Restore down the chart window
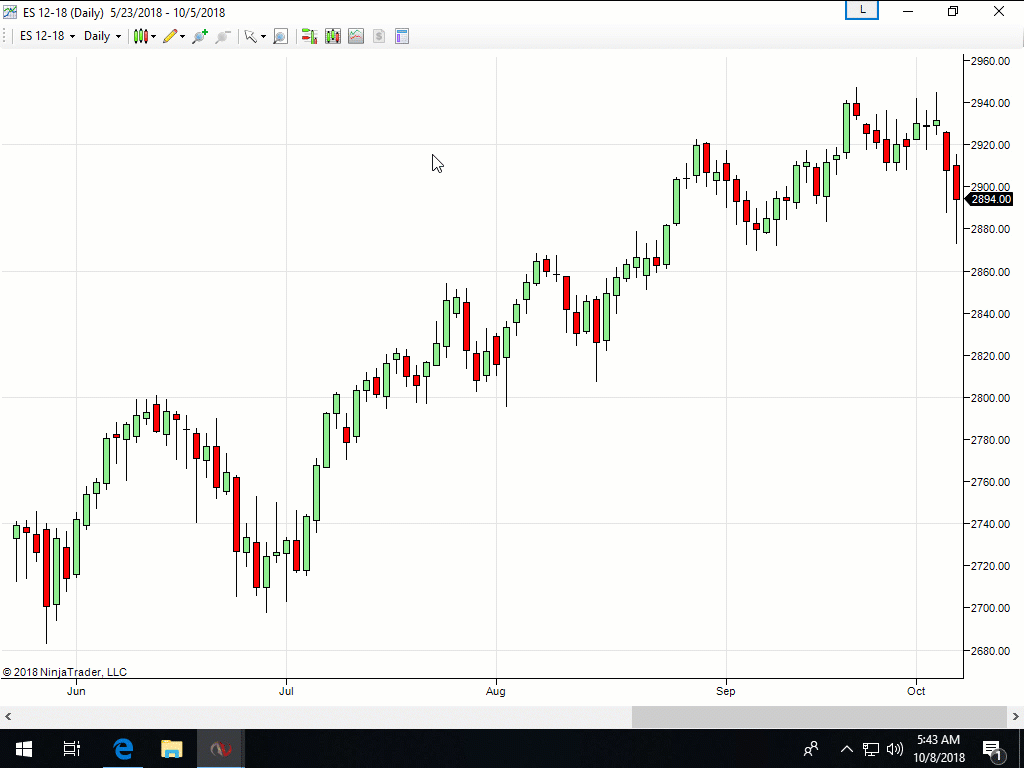 click(x=953, y=11)
